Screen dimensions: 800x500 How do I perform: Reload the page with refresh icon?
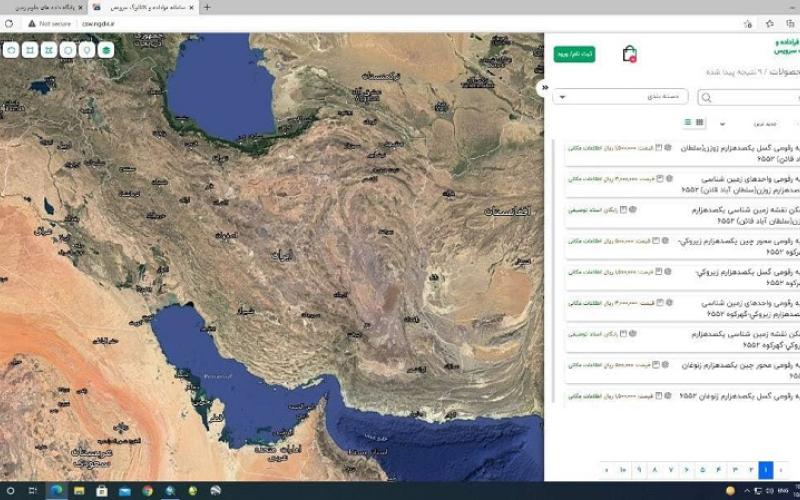click(x=9, y=23)
